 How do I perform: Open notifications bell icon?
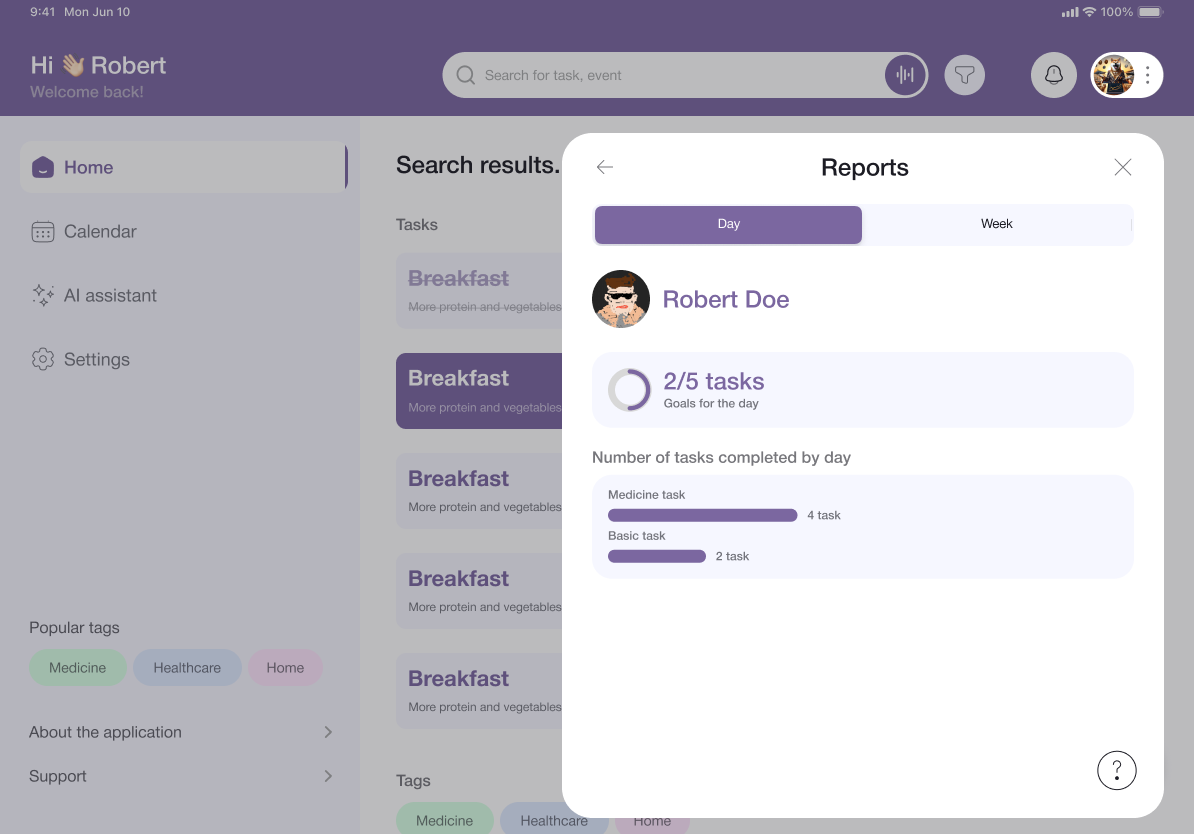pos(1053,75)
